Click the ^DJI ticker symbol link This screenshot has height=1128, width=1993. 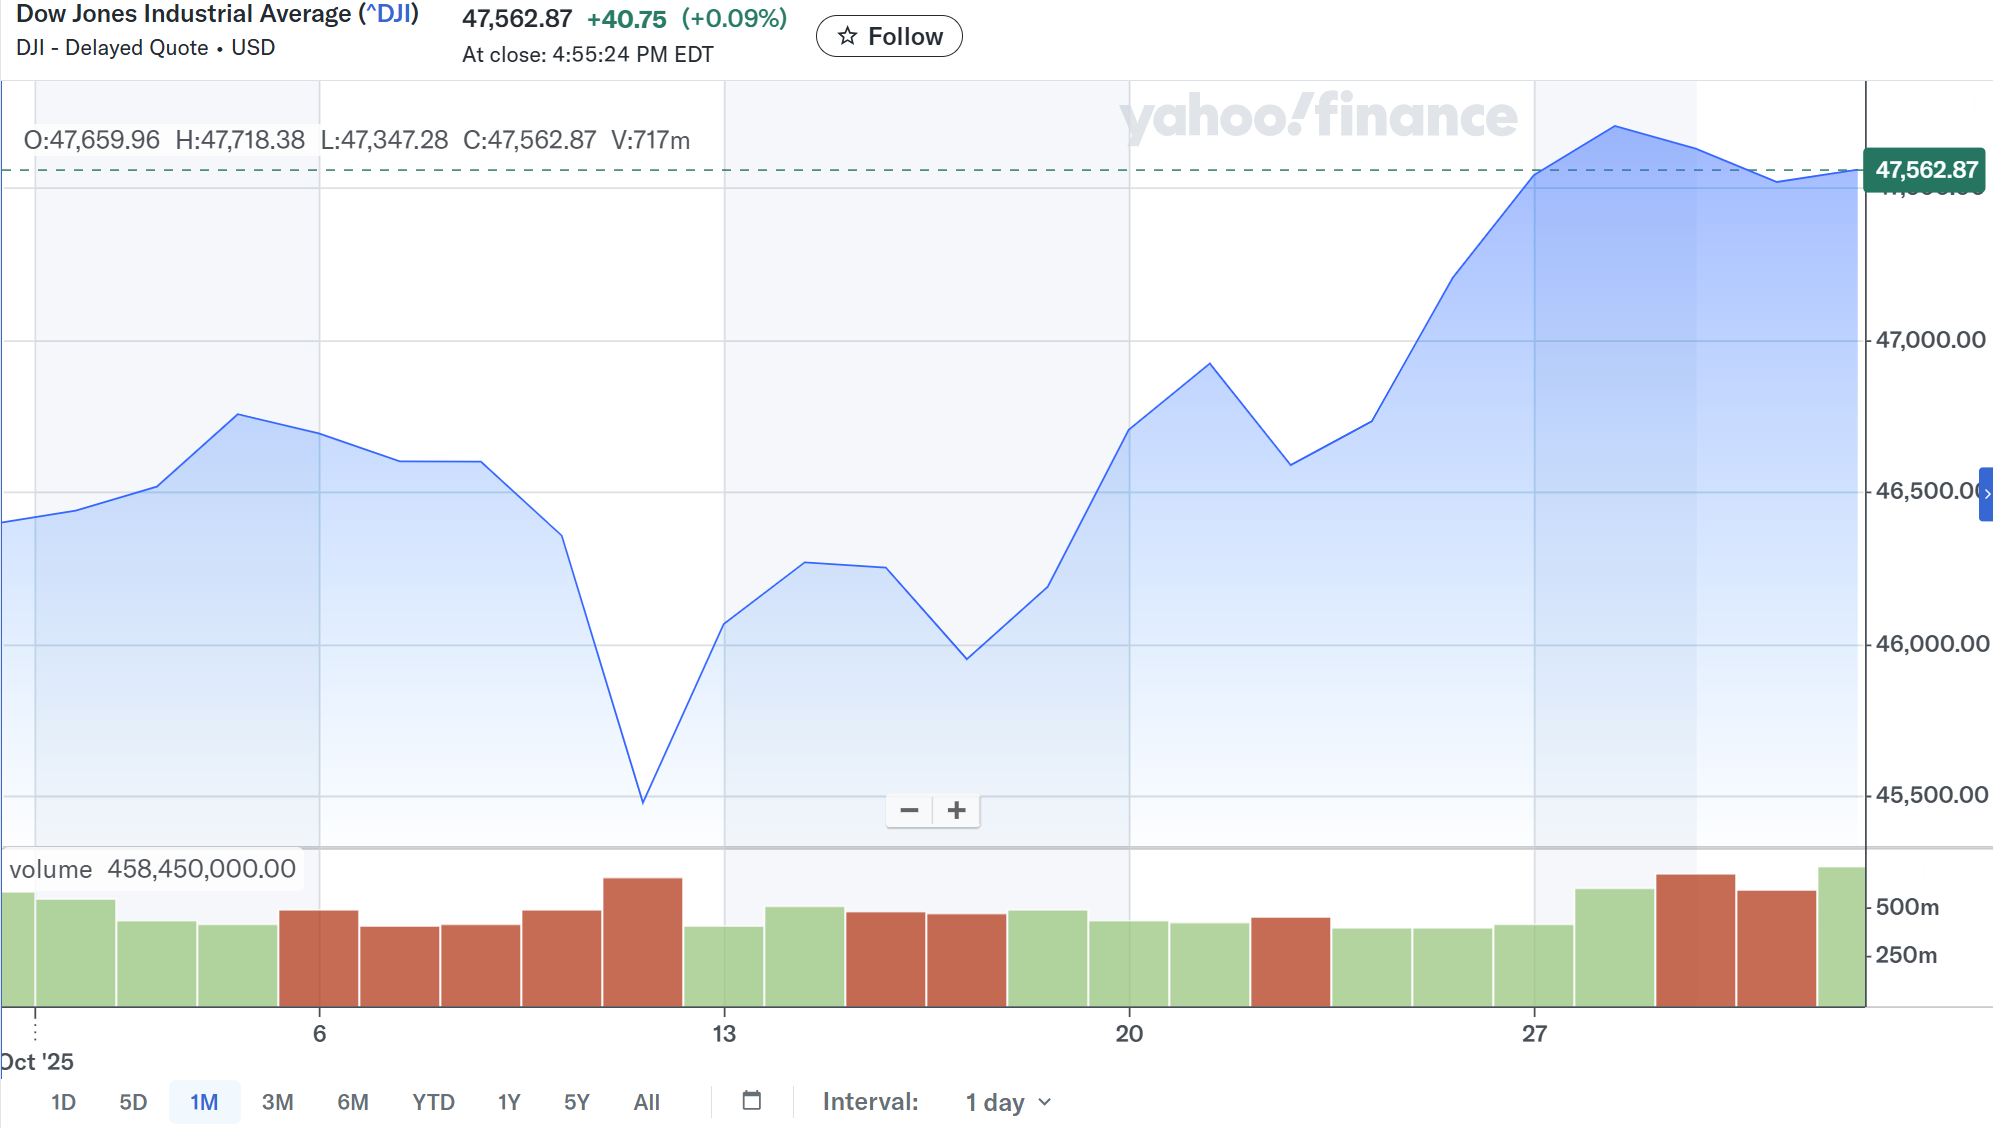tap(390, 14)
